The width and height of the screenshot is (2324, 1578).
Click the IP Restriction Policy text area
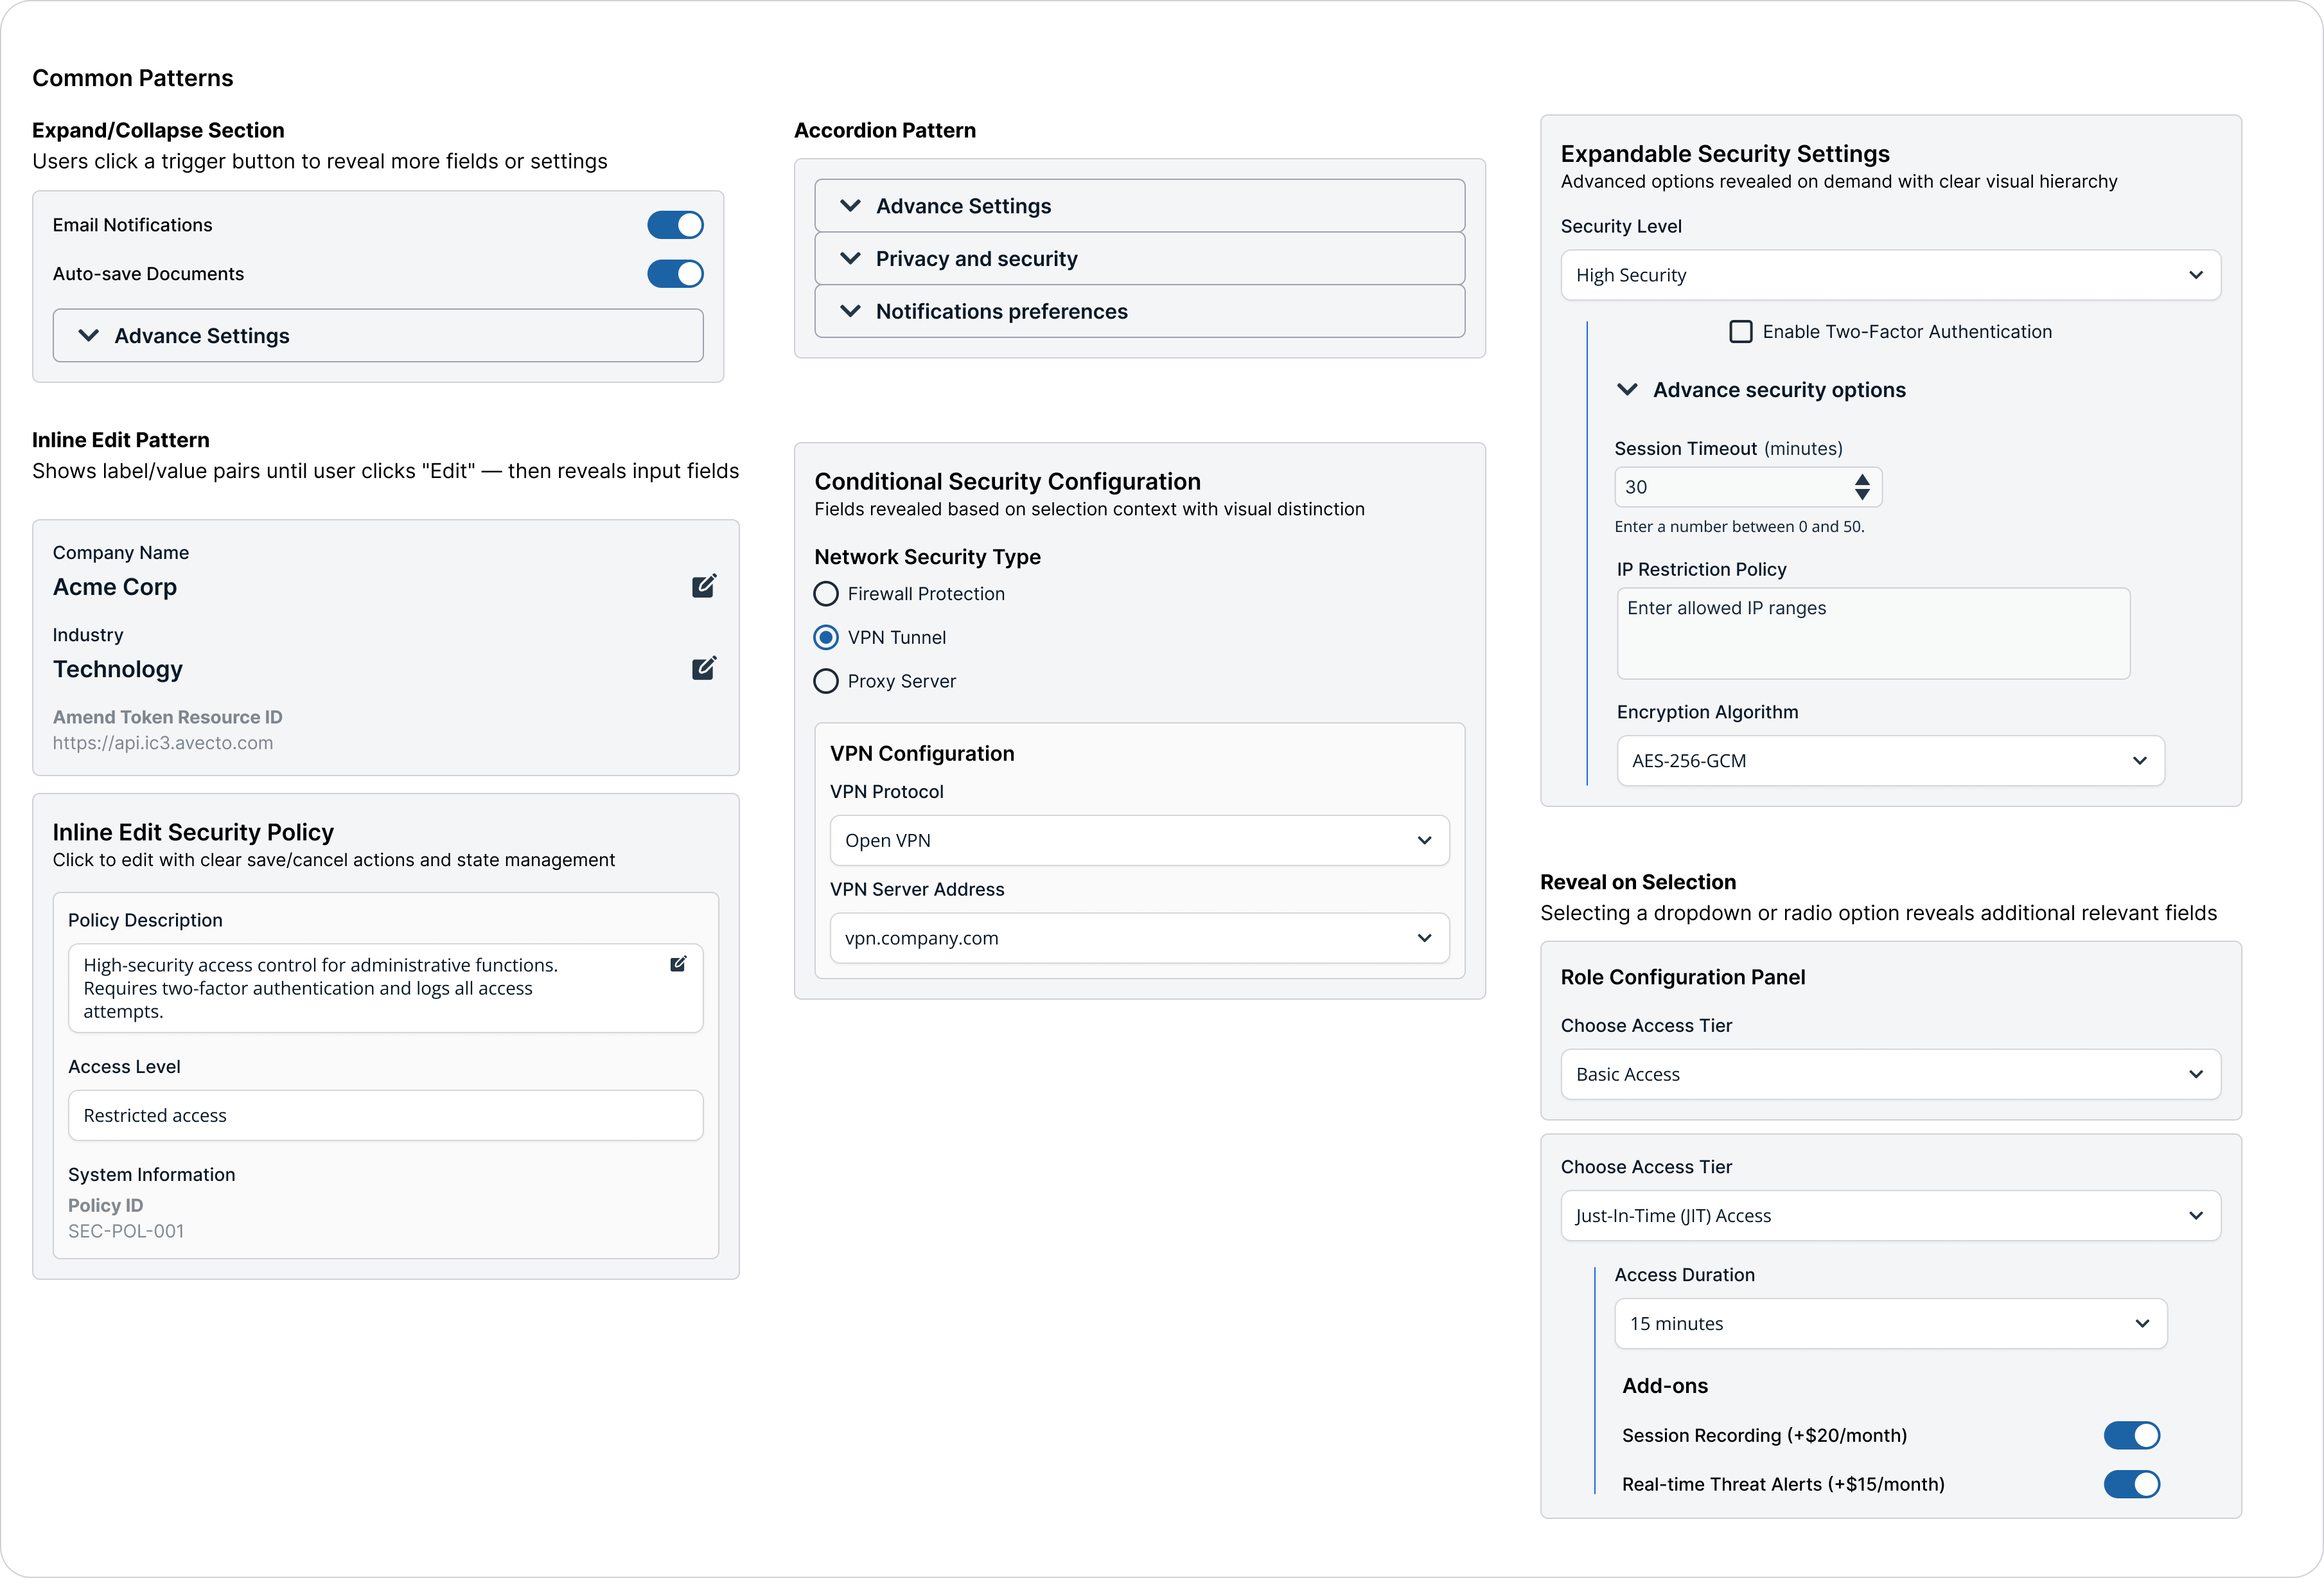coord(1873,634)
